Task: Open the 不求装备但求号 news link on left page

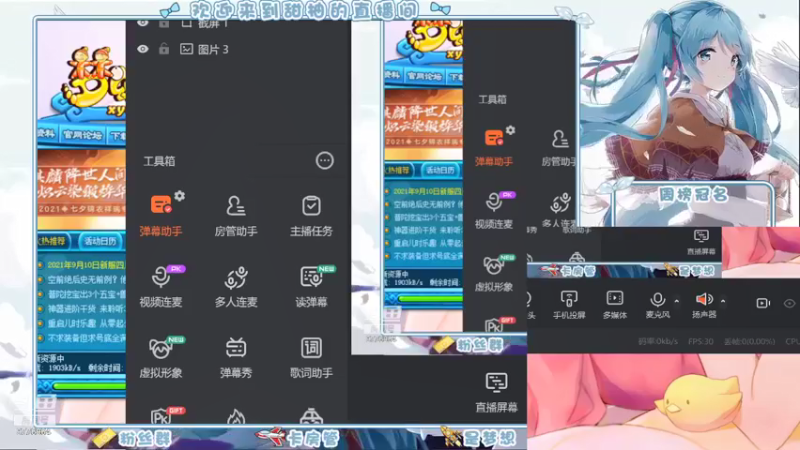Action: coord(85,338)
